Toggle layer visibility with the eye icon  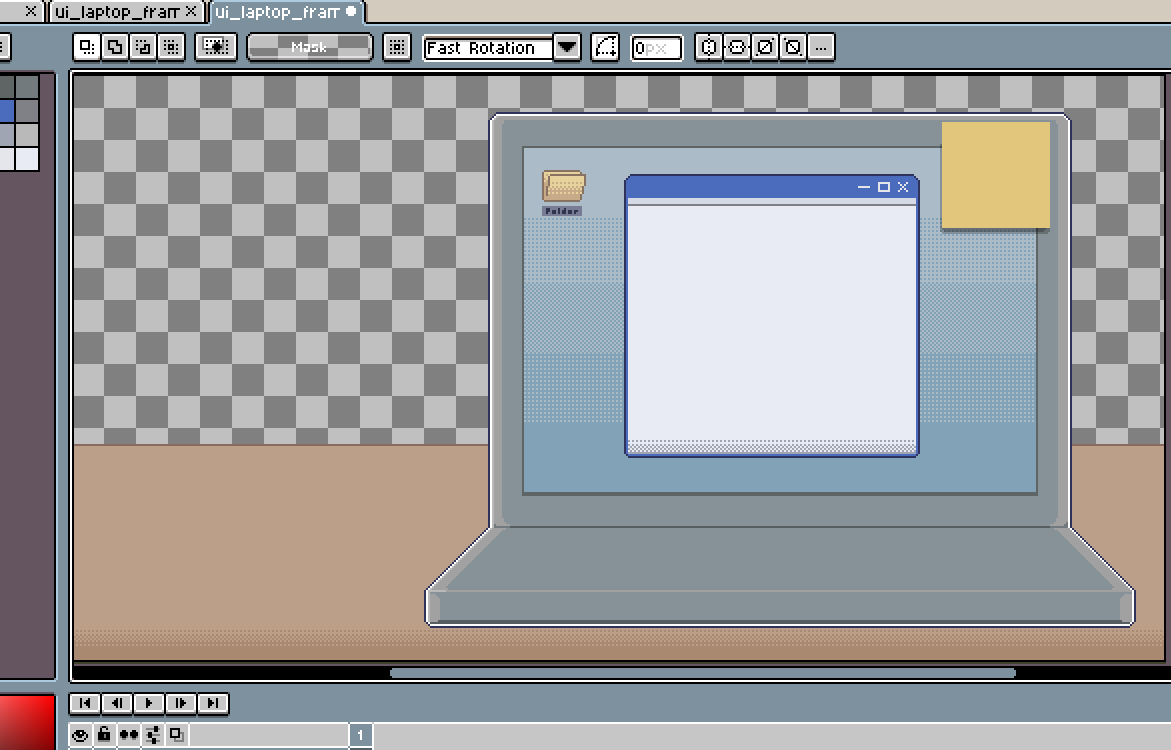click(x=81, y=734)
